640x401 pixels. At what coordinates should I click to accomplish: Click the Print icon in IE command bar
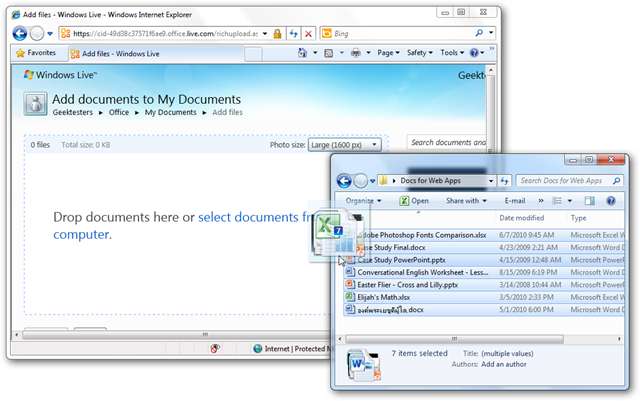(x=356, y=53)
